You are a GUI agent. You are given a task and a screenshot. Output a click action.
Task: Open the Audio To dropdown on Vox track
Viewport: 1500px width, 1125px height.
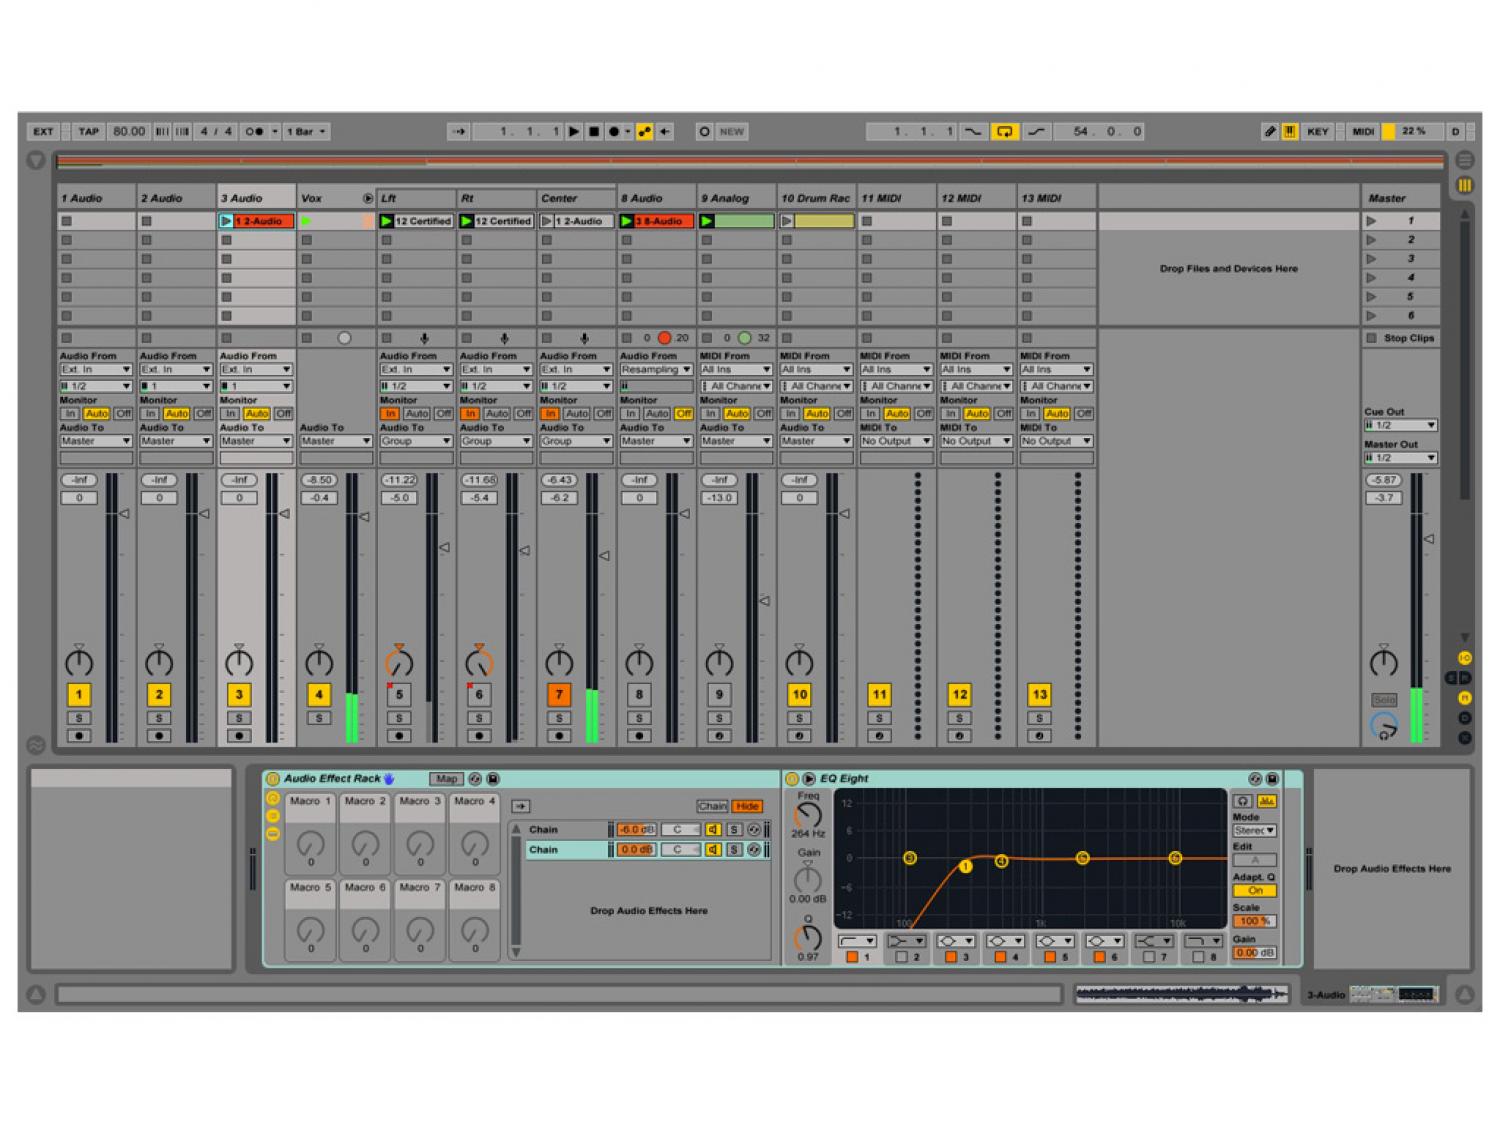(336, 441)
